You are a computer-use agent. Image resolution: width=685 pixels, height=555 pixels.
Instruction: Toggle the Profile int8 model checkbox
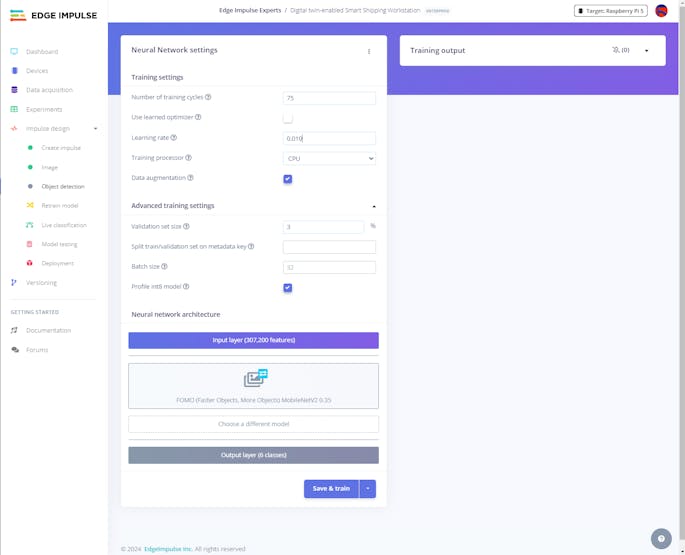(x=287, y=288)
